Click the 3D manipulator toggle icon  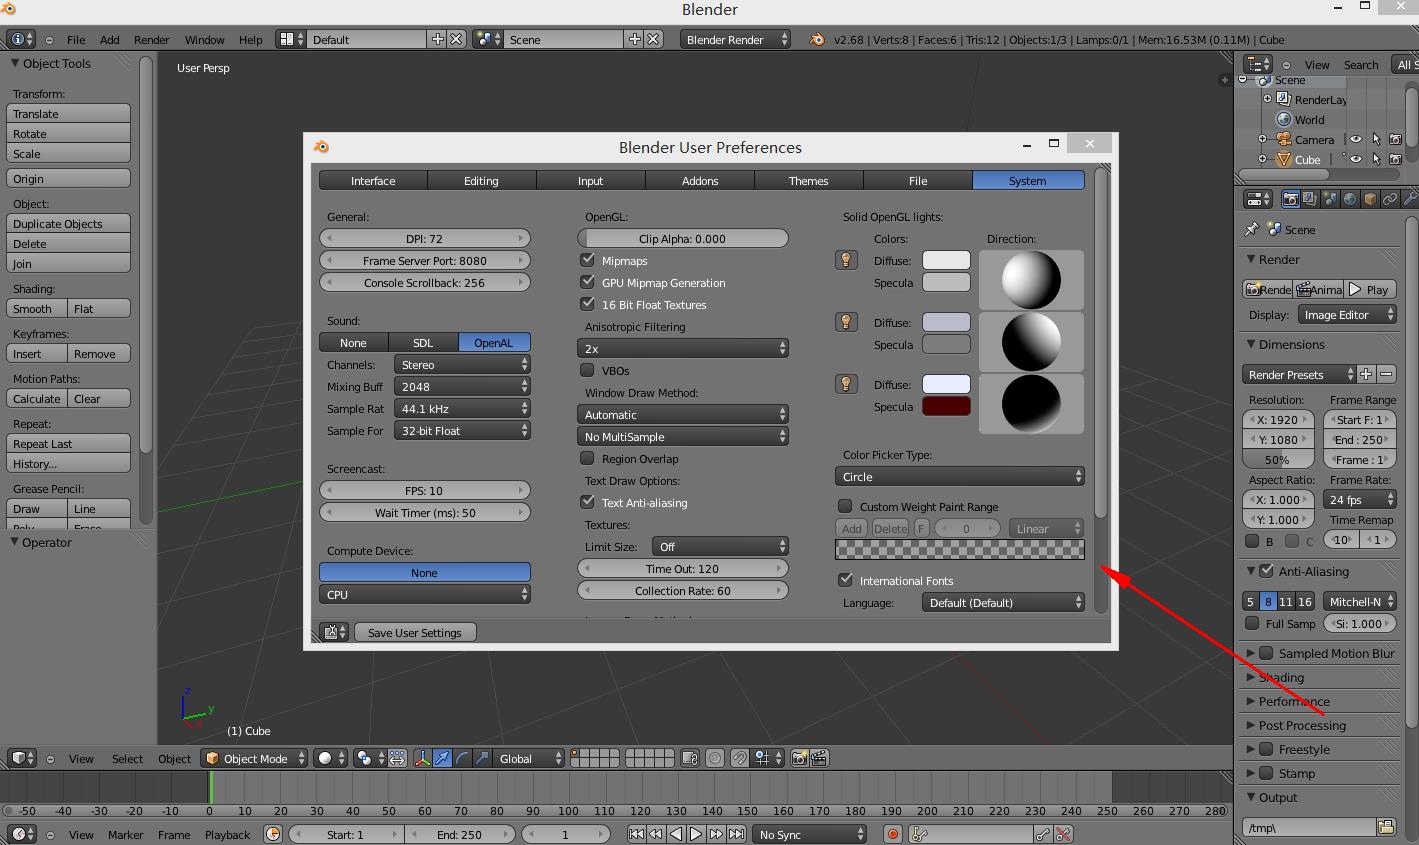pos(422,758)
